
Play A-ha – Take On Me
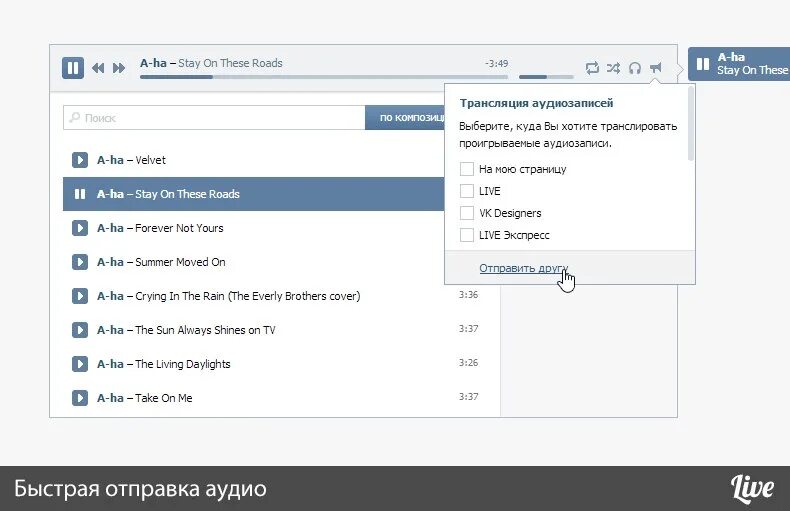pyautogui.click(x=80, y=398)
